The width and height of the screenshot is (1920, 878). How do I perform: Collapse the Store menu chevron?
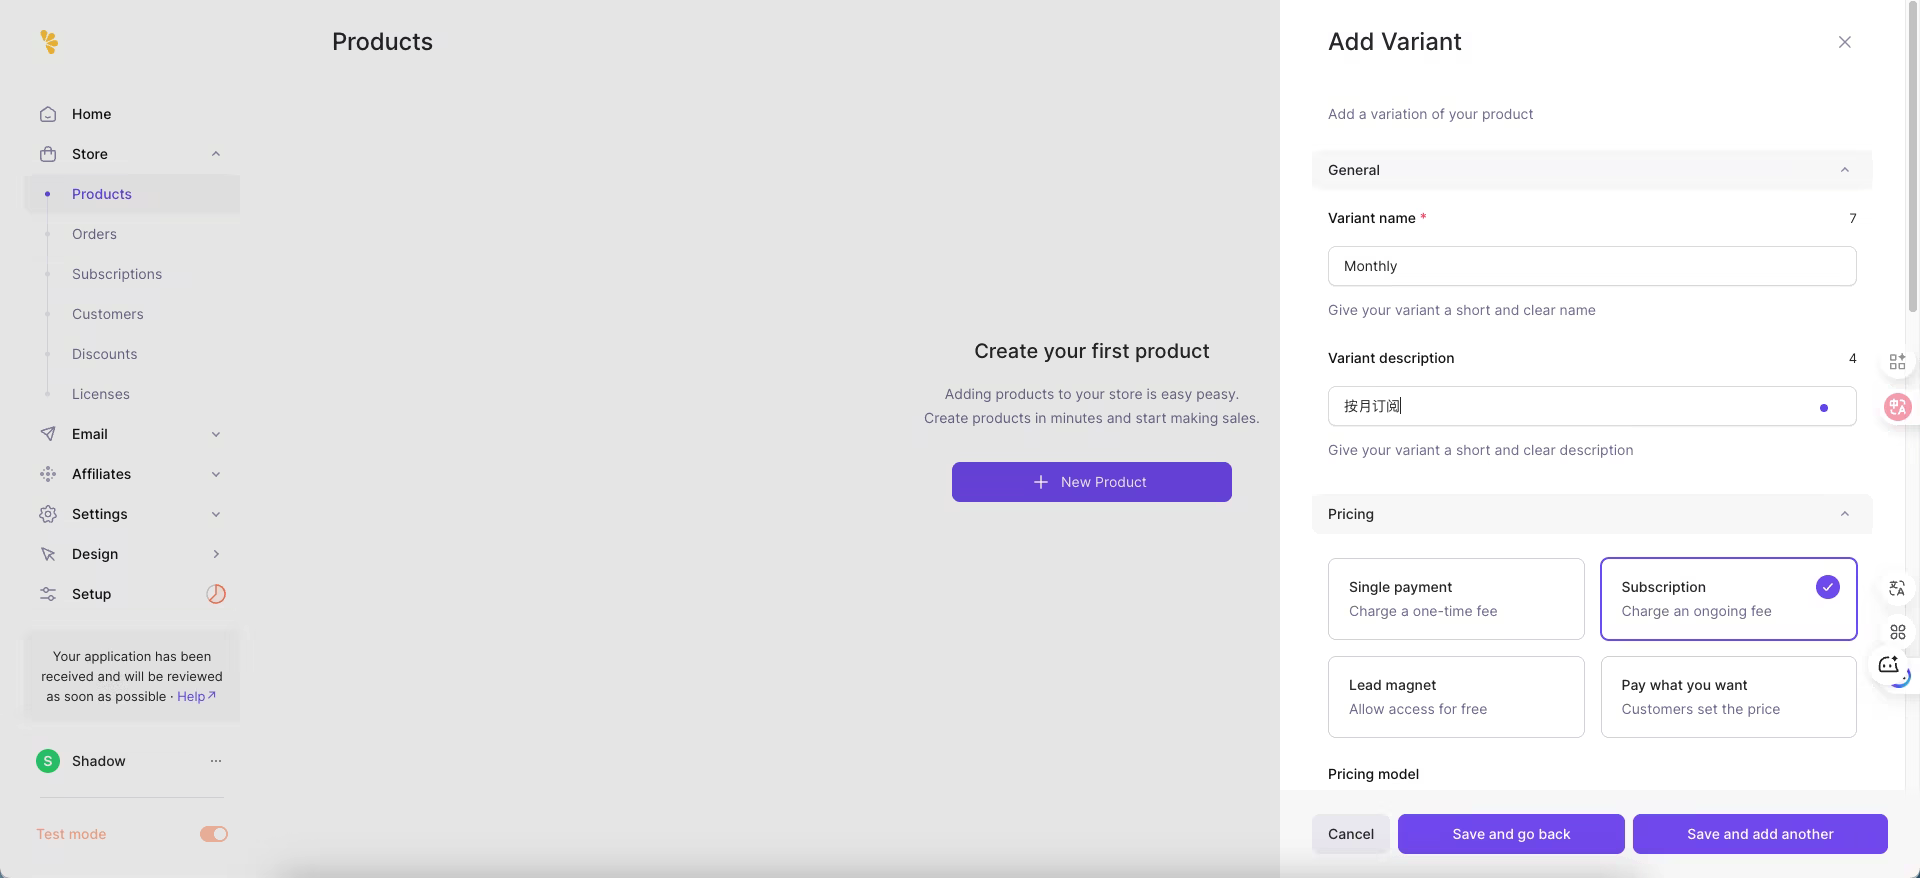coord(216,154)
